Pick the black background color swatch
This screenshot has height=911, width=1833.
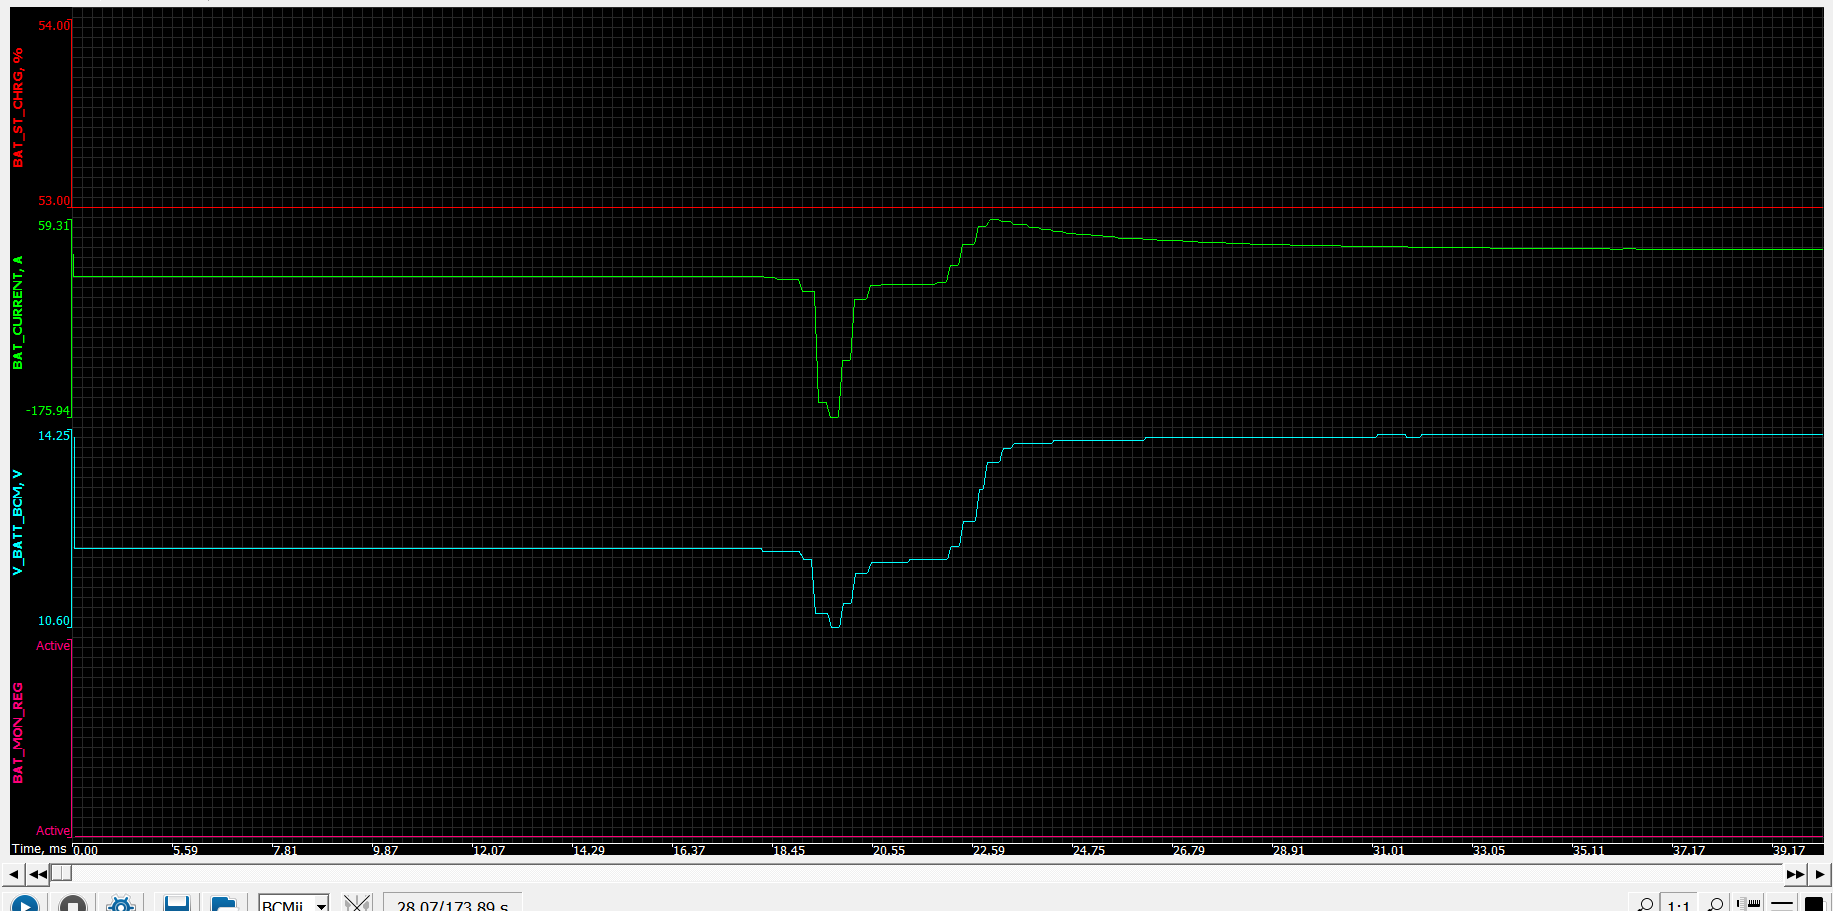(1814, 905)
